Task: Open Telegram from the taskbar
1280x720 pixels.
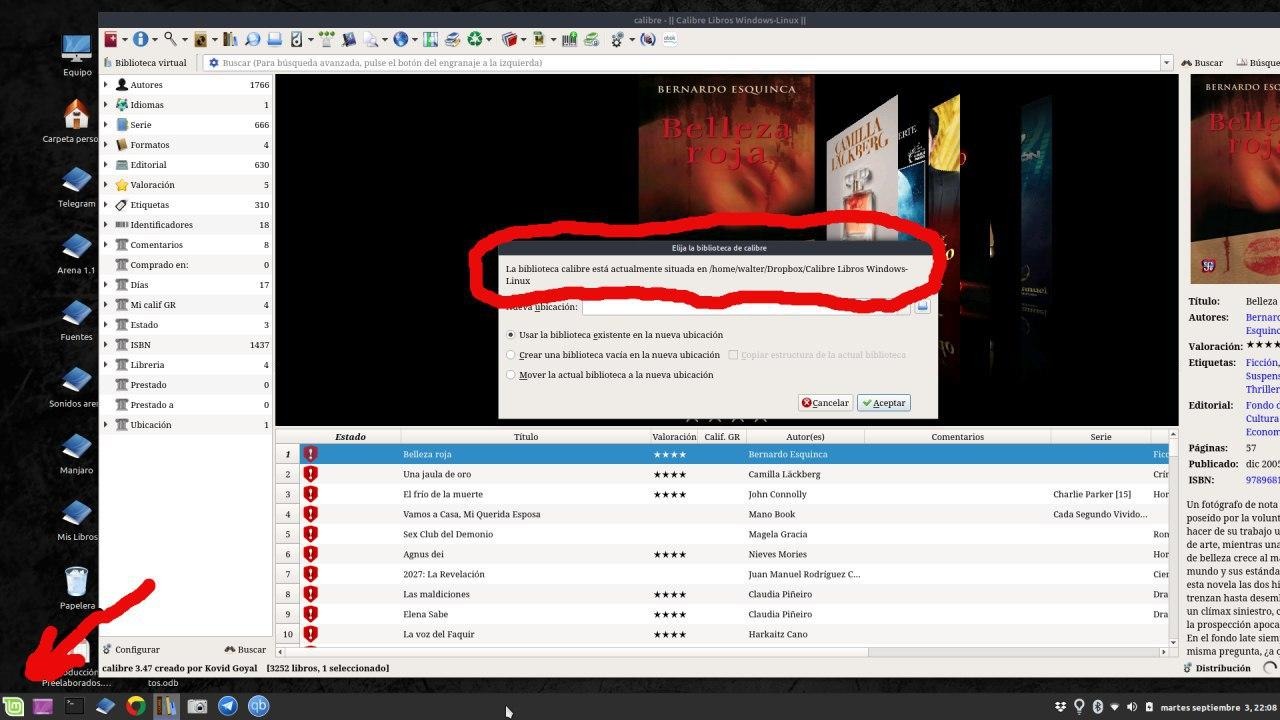Action: [228, 706]
